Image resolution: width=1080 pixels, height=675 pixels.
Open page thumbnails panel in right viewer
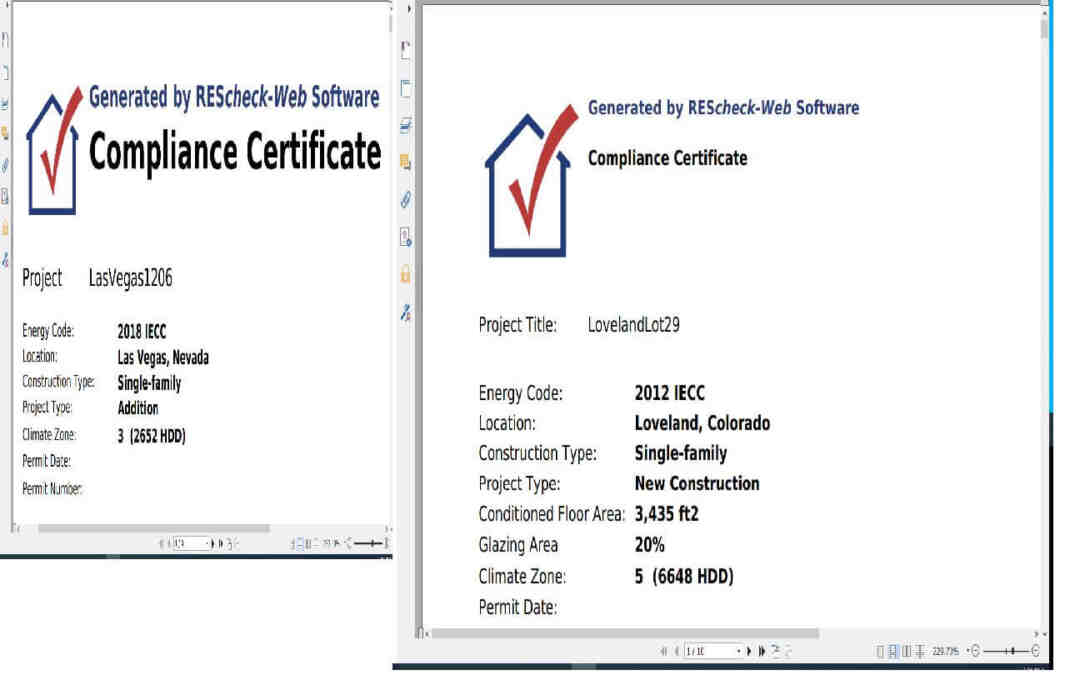[x=406, y=89]
